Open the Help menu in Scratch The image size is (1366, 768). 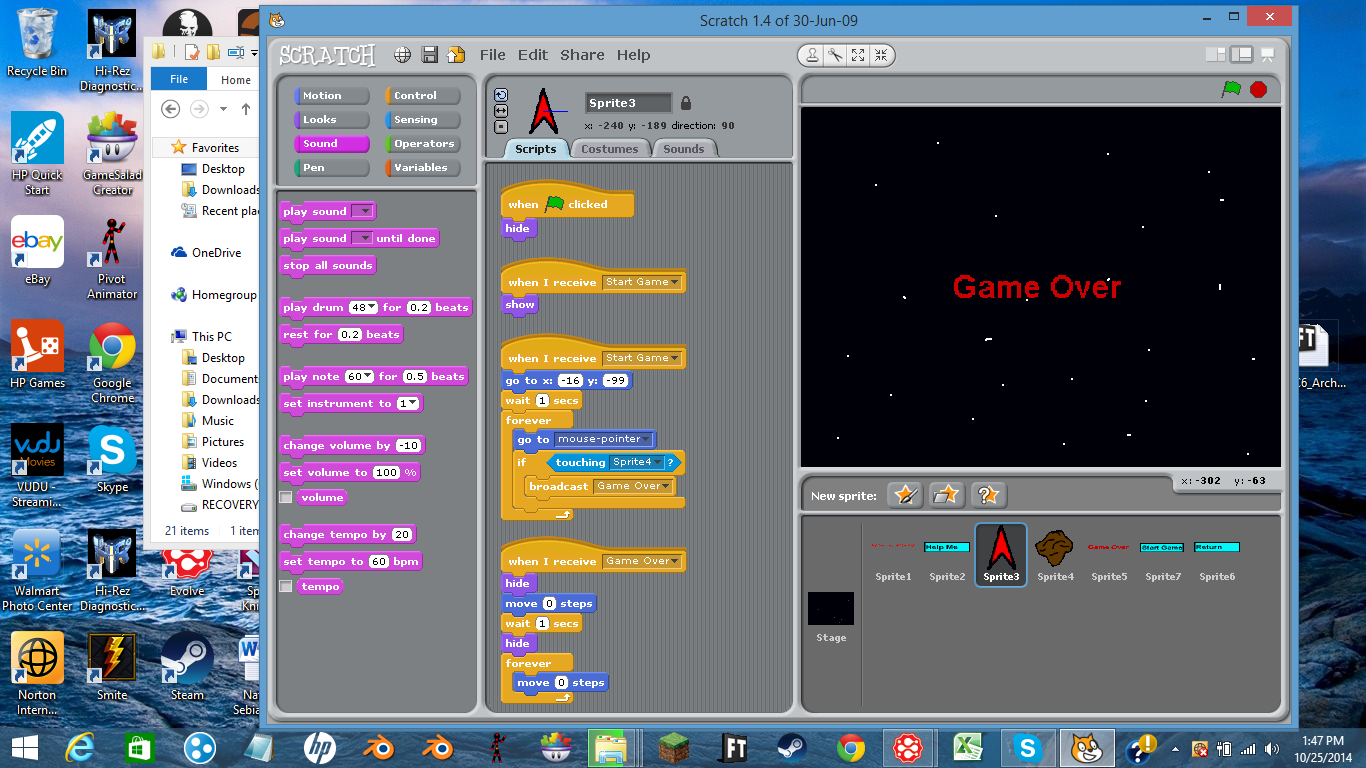click(633, 55)
